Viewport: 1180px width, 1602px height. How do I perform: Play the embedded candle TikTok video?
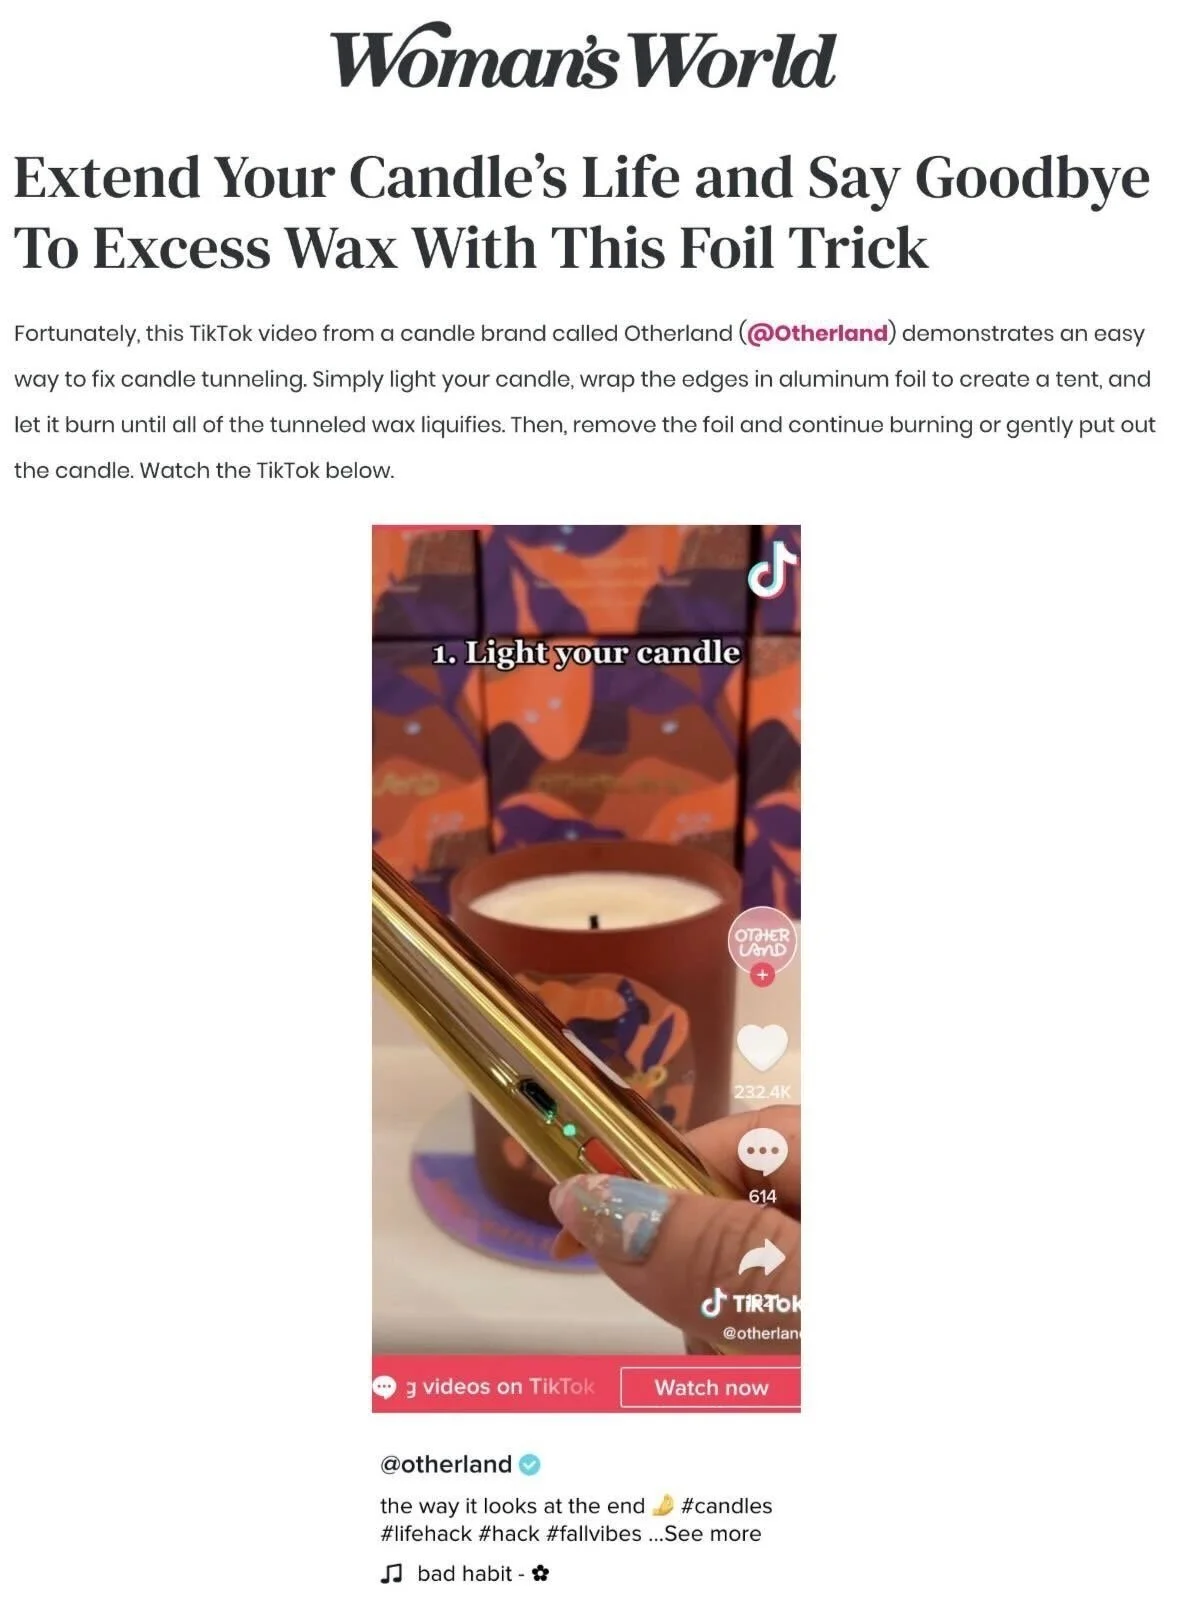coord(586,940)
